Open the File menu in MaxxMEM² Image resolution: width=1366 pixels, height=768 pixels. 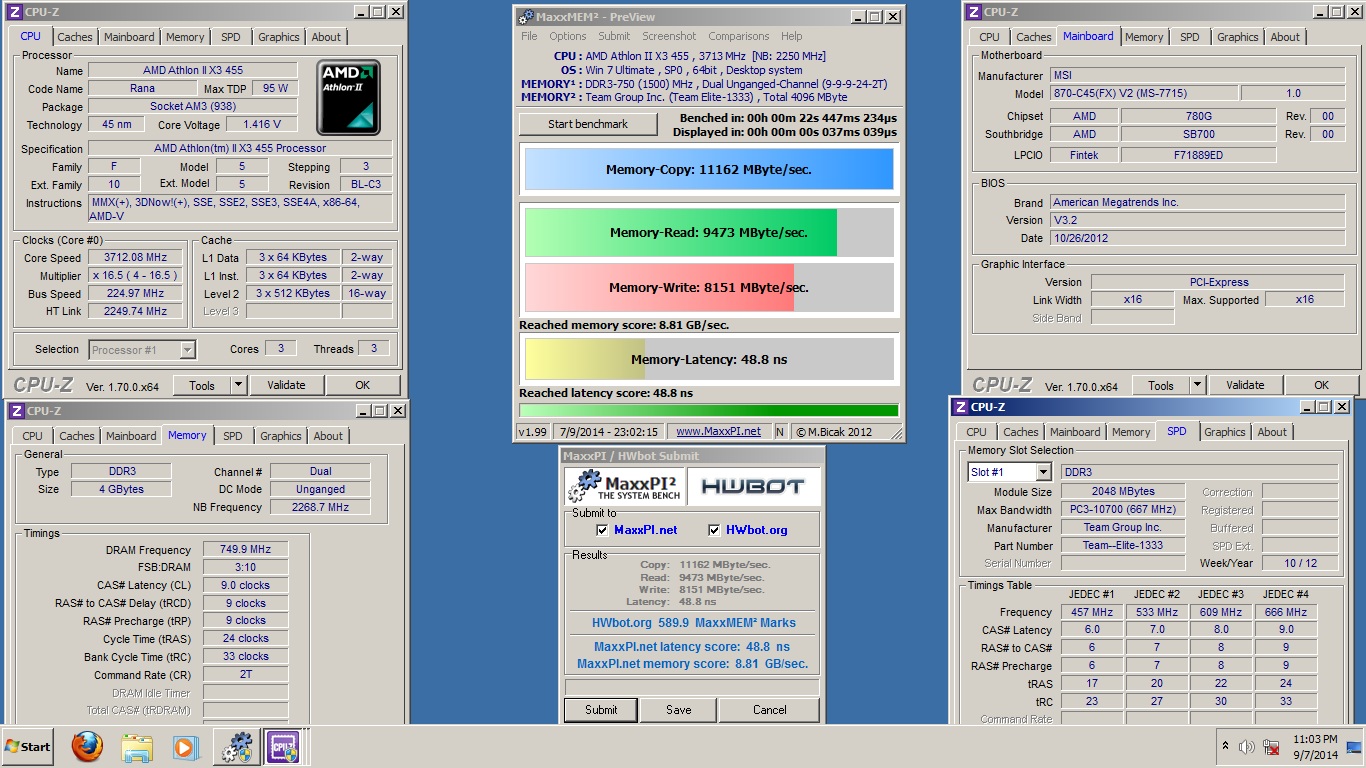pos(529,36)
